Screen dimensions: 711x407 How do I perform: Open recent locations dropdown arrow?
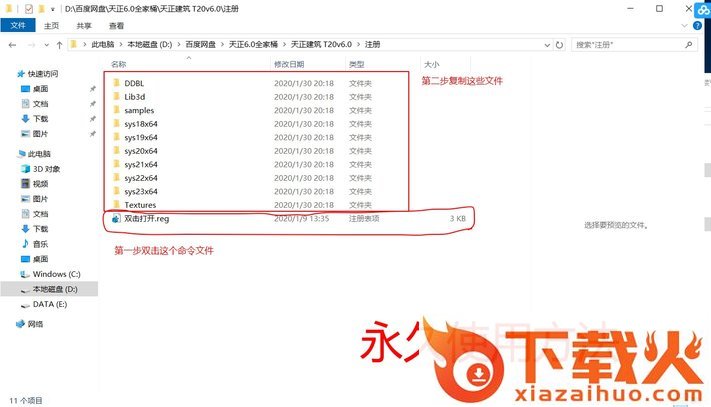click(46, 45)
